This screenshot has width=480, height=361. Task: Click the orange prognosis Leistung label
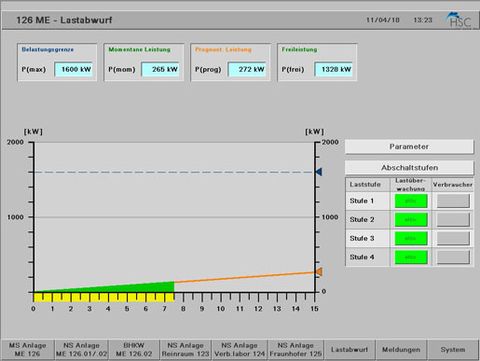coord(223,49)
